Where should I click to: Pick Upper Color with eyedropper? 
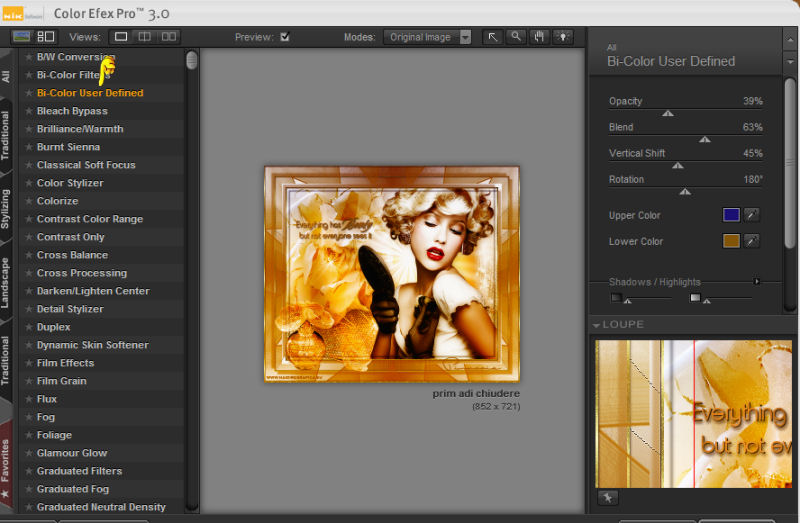click(x=752, y=215)
